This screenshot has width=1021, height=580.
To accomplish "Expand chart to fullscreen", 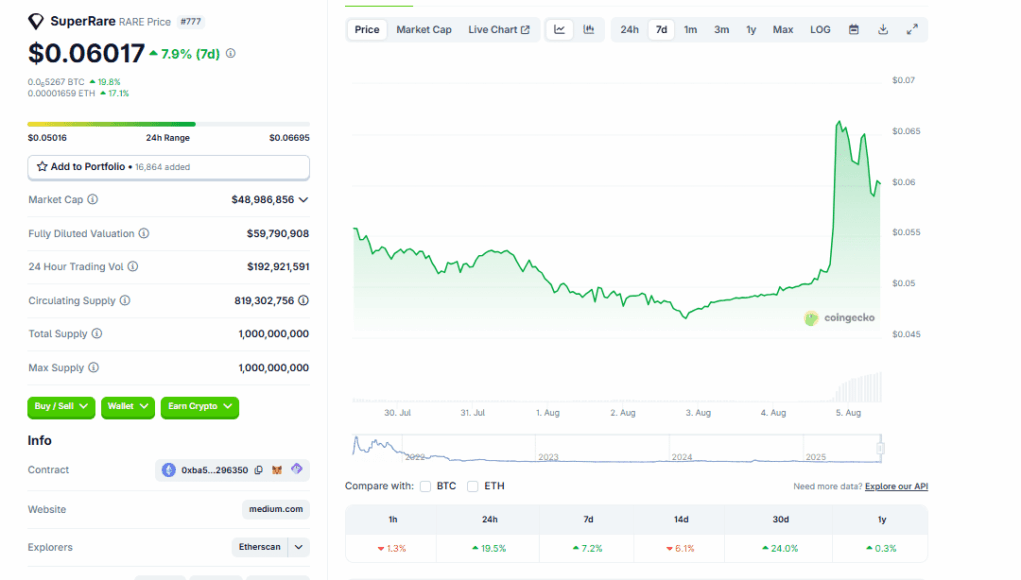I will click(x=912, y=29).
